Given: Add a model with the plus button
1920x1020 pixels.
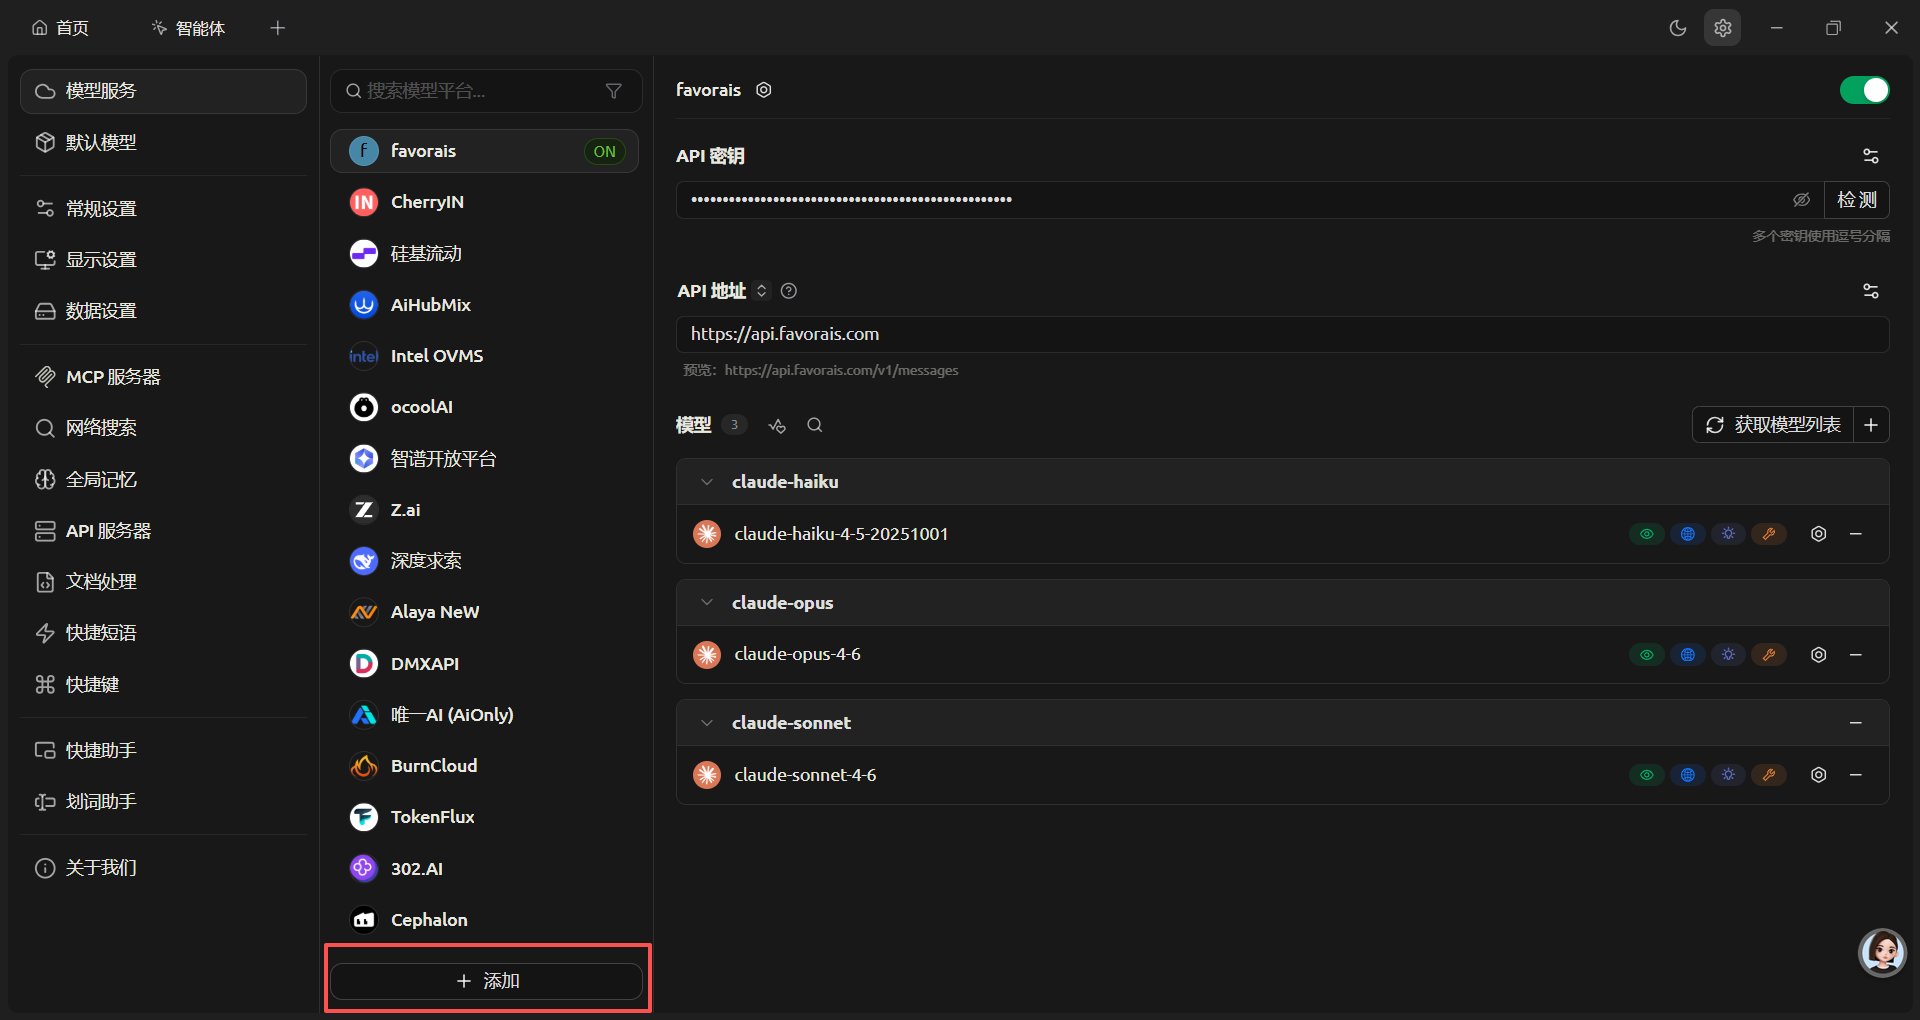Looking at the screenshot, I should click(1871, 425).
